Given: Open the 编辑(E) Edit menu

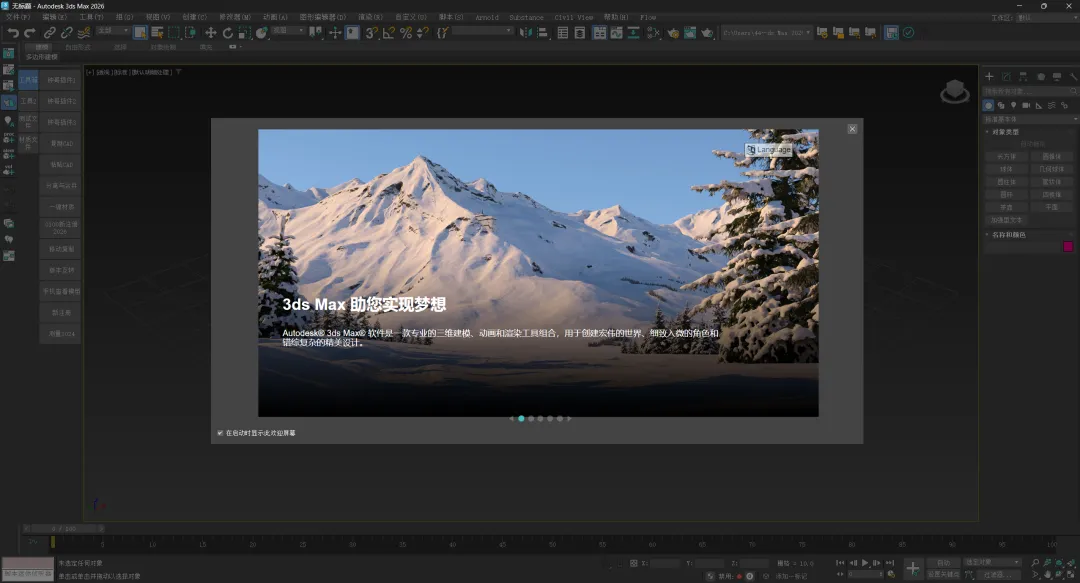Looking at the screenshot, I should pos(54,17).
